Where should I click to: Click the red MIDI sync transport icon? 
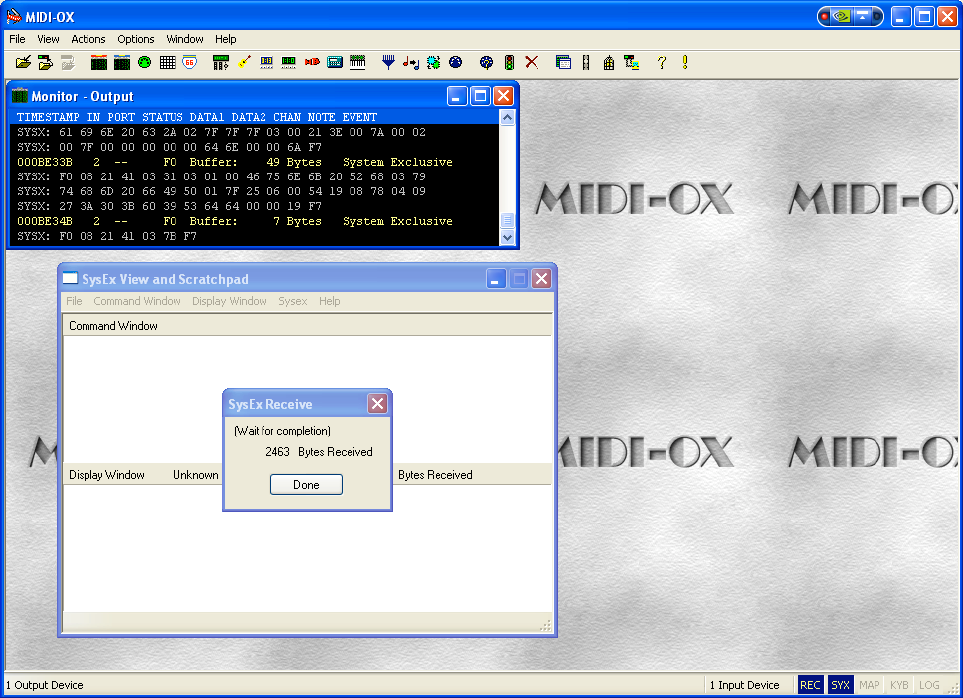[312, 63]
